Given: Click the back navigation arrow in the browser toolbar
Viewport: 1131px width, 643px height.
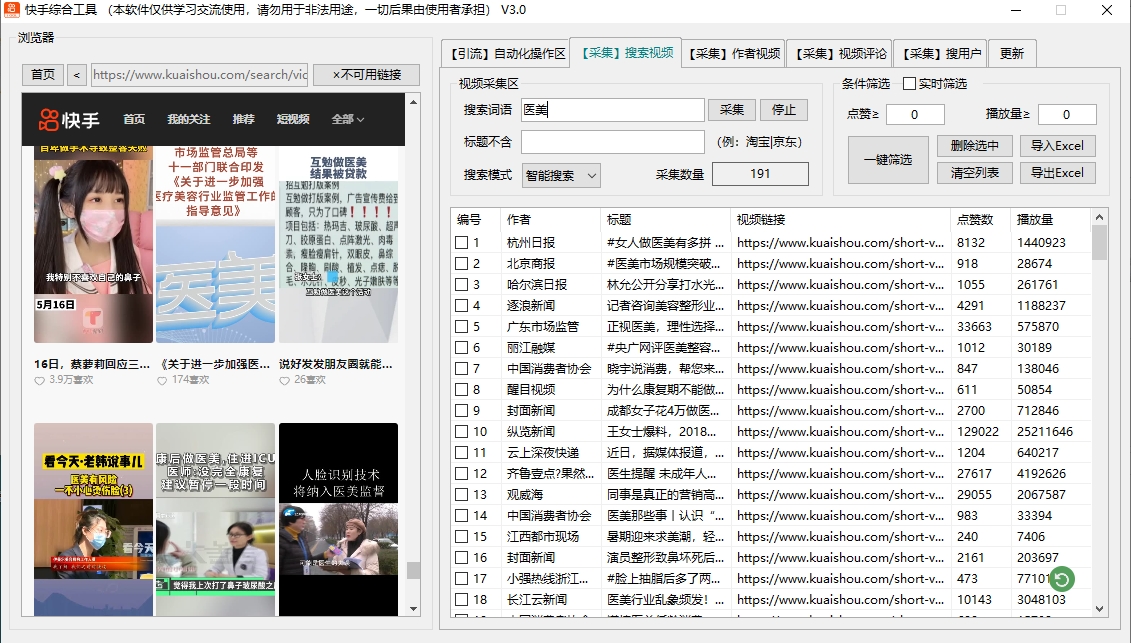Looking at the screenshot, I should (76, 74).
